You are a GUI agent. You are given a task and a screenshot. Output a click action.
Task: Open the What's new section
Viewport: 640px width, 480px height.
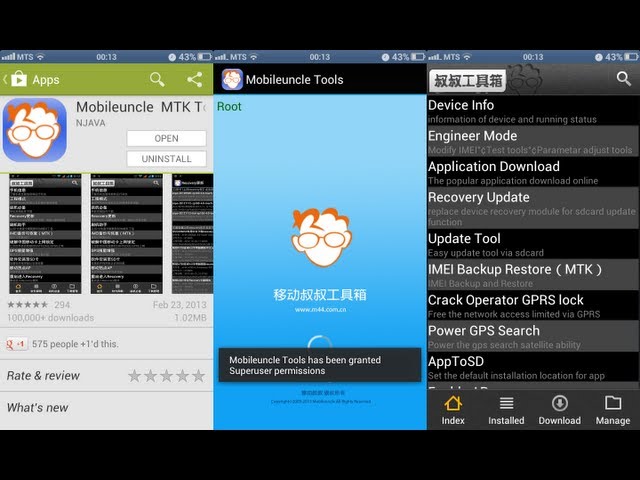(107, 408)
